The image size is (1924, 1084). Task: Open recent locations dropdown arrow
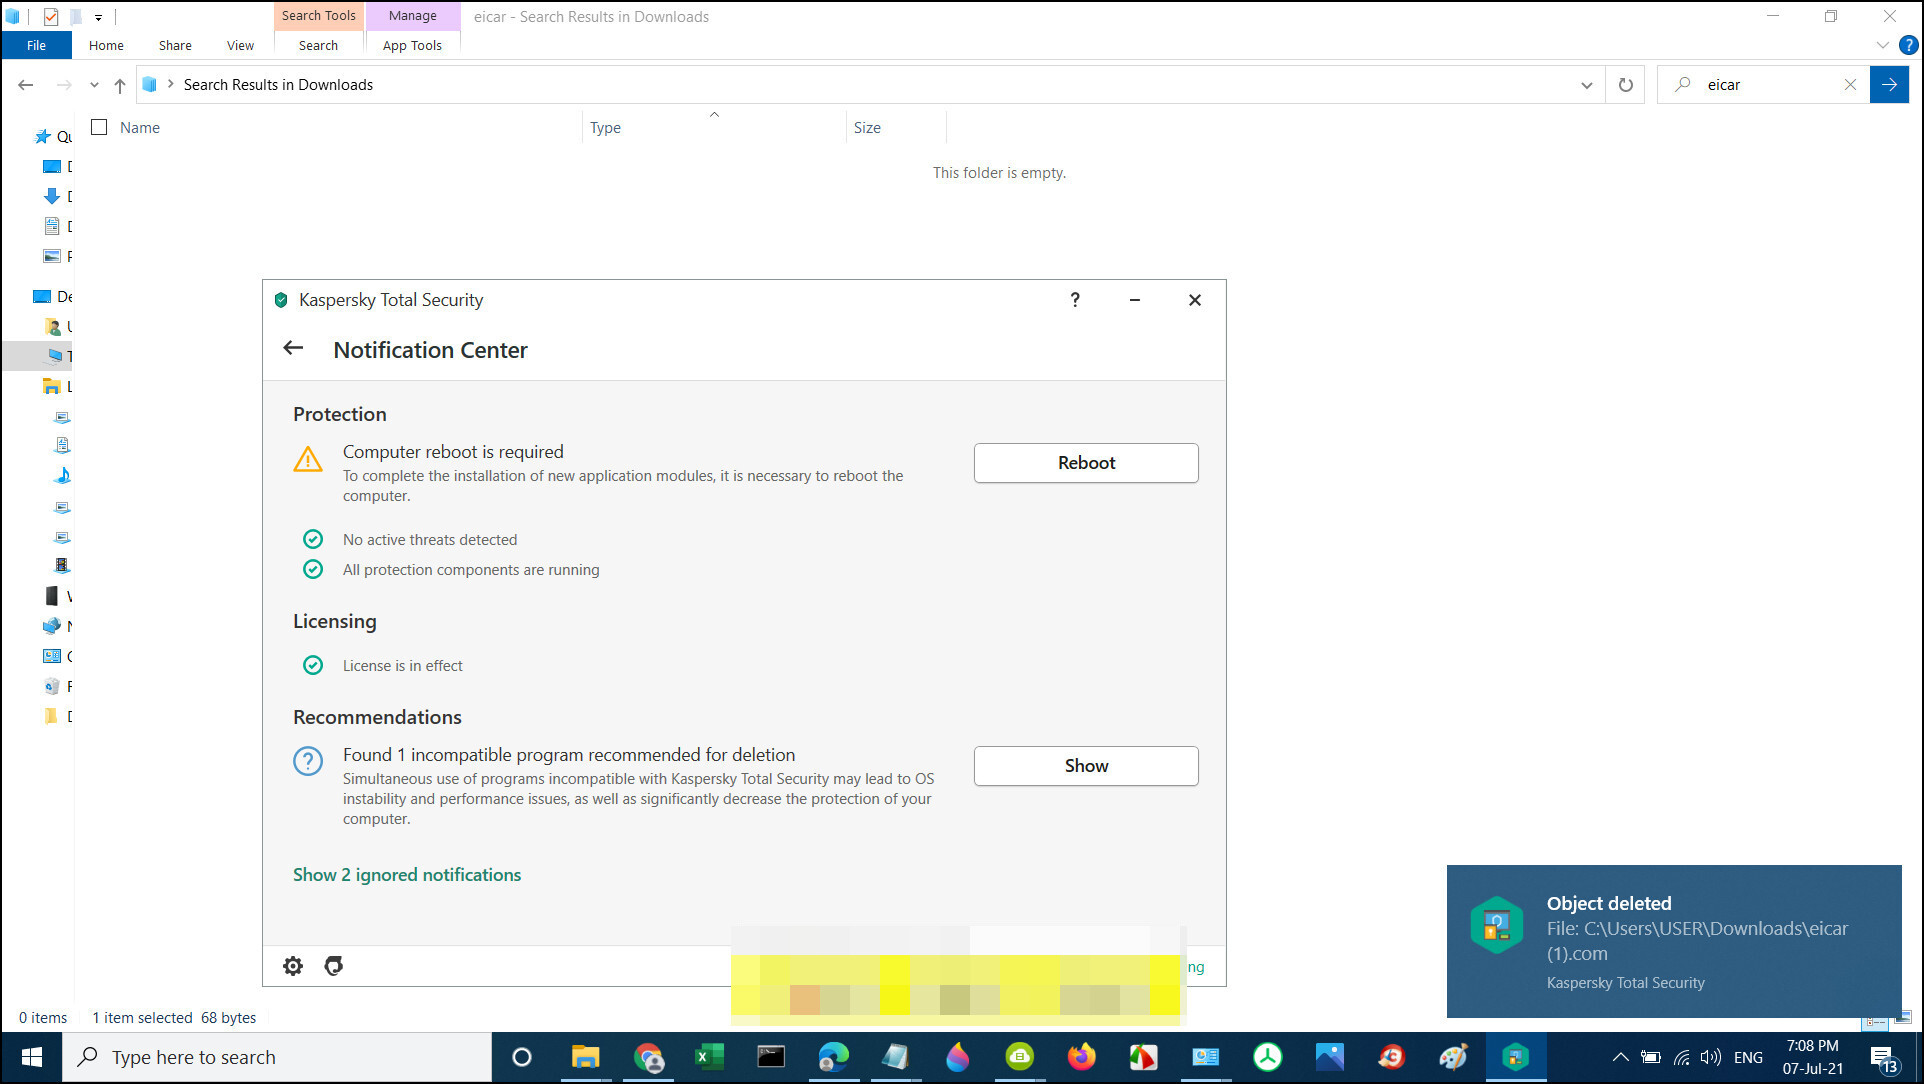pos(94,85)
